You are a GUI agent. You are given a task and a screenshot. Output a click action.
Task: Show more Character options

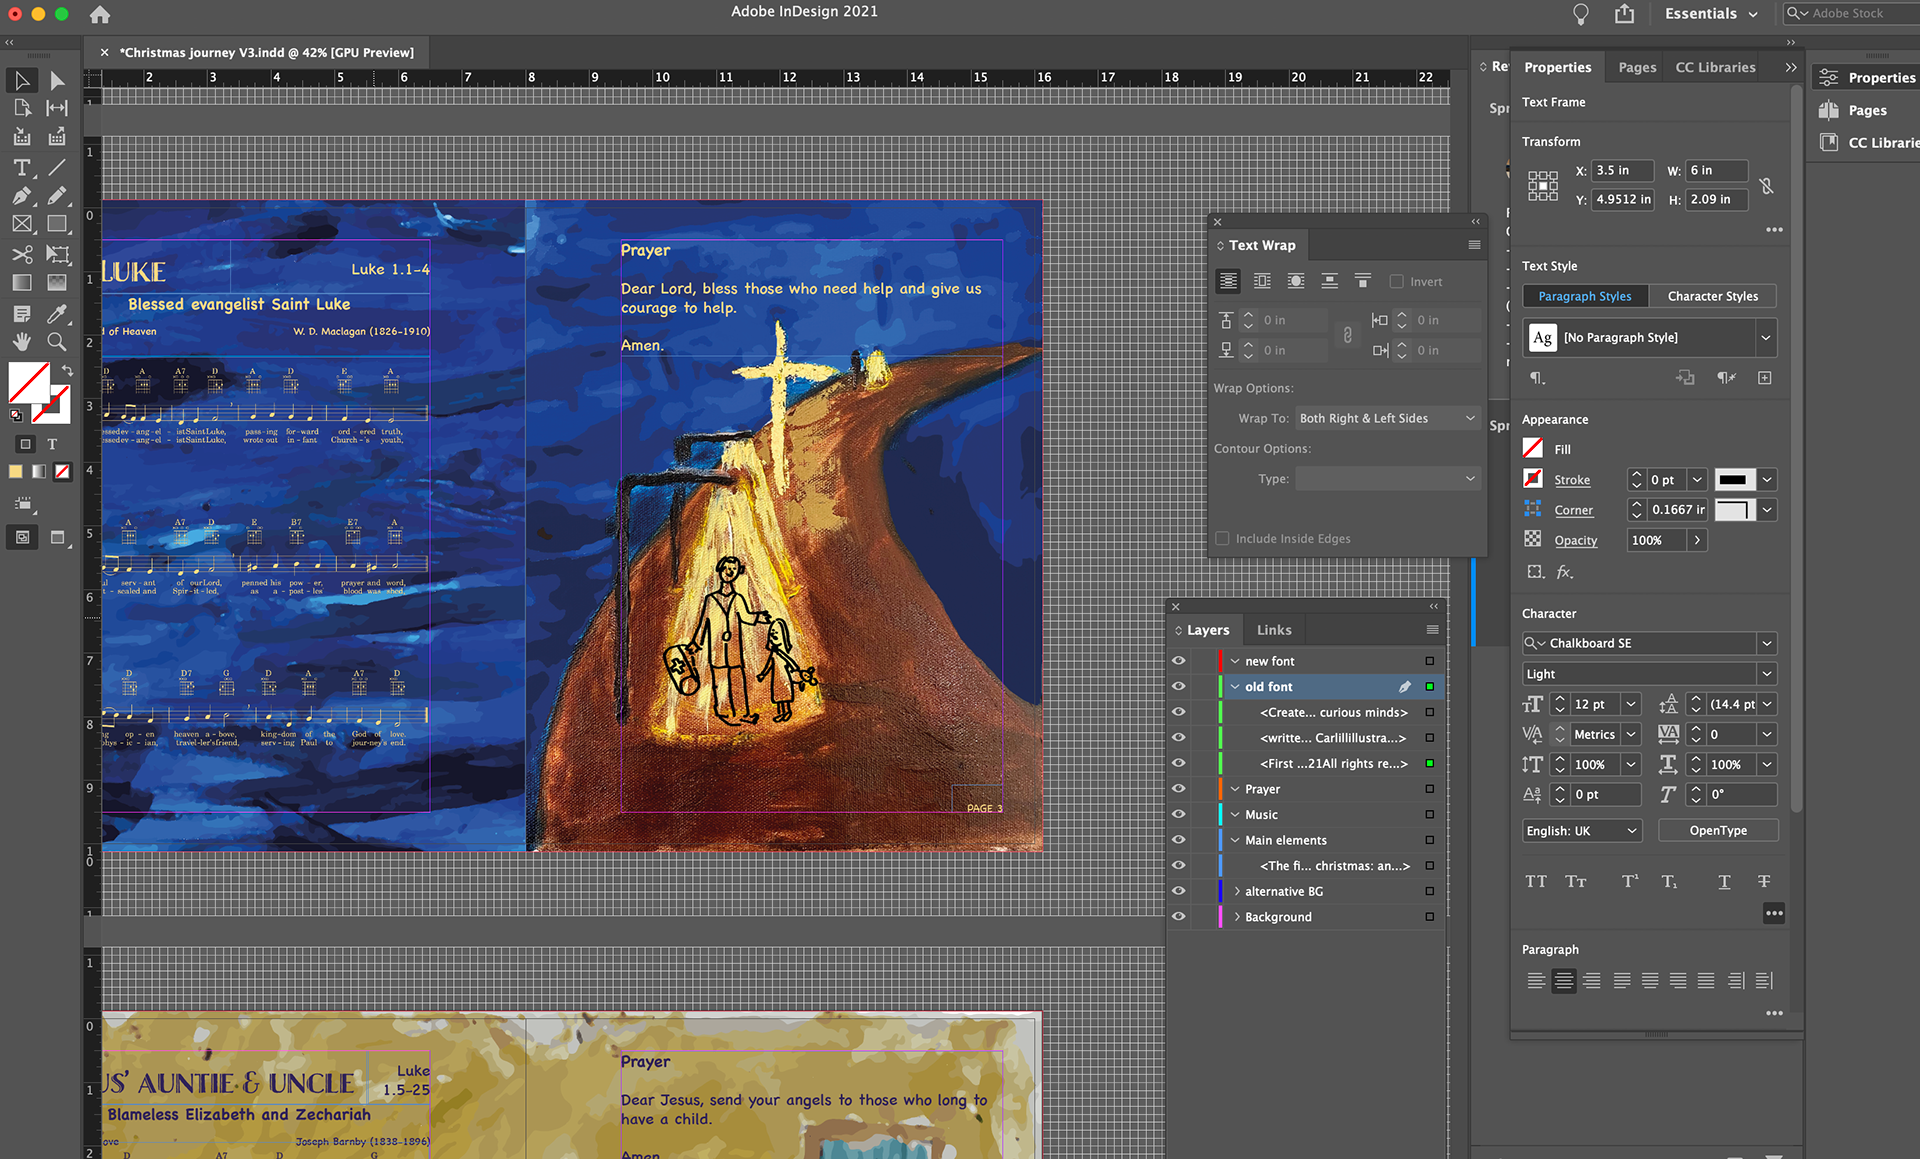1774,913
